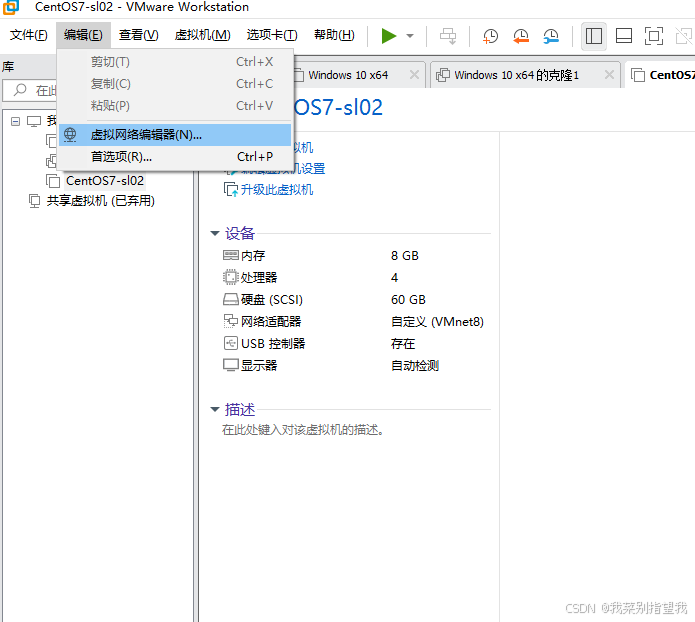Click the CentOS7-sl02 VM icon in tree
Image resolution: width=695 pixels, height=622 pixels.
pyautogui.click(x=53, y=181)
